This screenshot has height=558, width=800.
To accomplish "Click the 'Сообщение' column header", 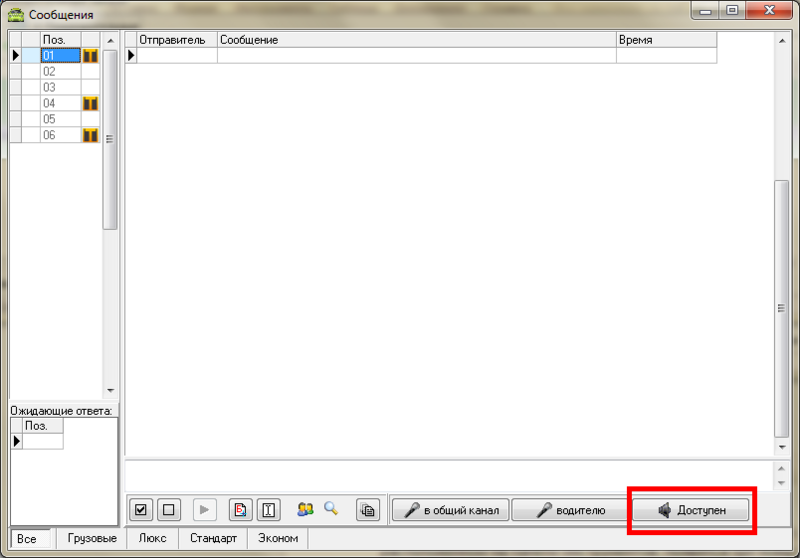I will 416,40.
